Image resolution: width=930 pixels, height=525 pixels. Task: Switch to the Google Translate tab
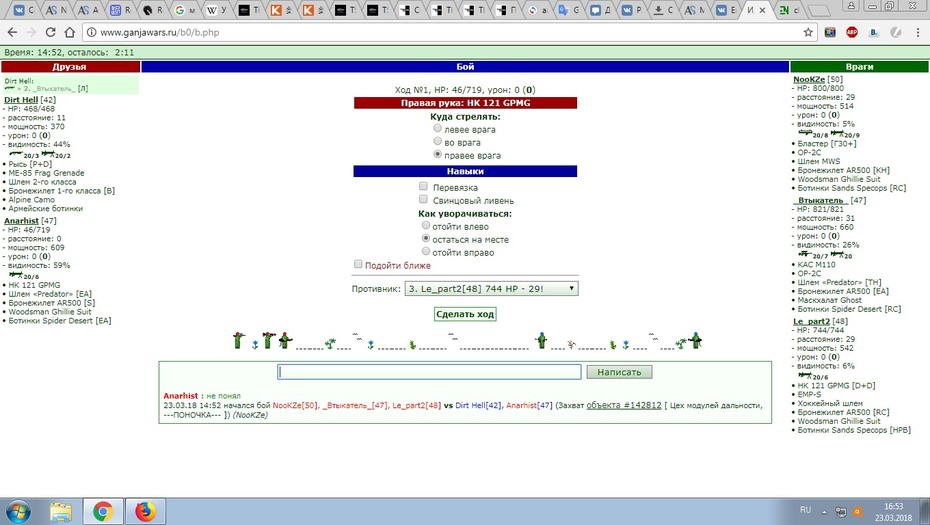[x=569, y=10]
